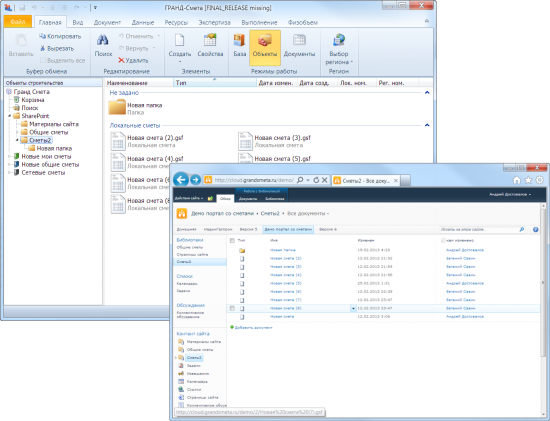550x421 pixels.
Task: Open Извещения item in Контент сайта list
Action: [x=197, y=374]
